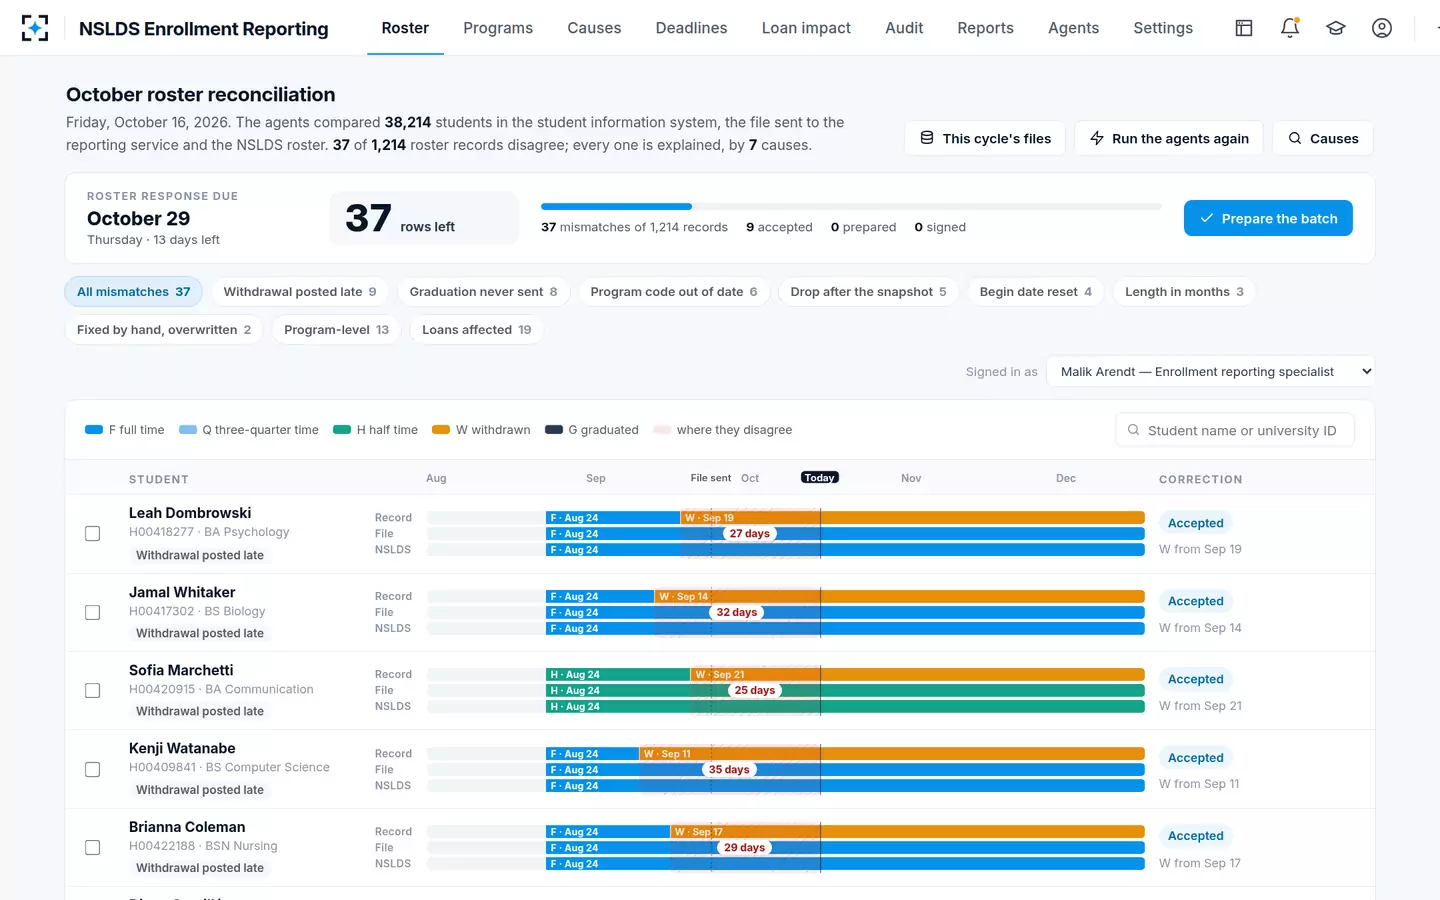The height and width of the screenshot is (900, 1440).
Task: Switch to the Audit tab
Action: [904, 28]
